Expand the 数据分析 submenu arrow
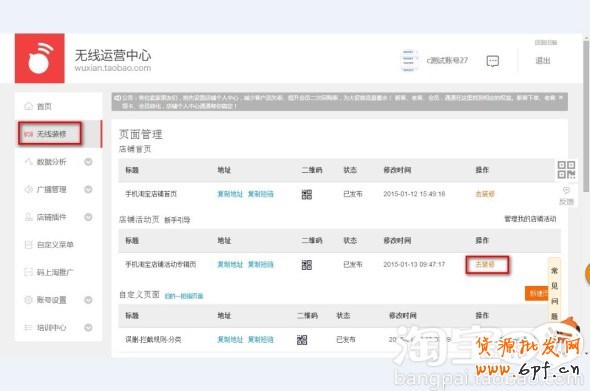Image resolution: width=590 pixels, height=391 pixels. click(x=88, y=162)
